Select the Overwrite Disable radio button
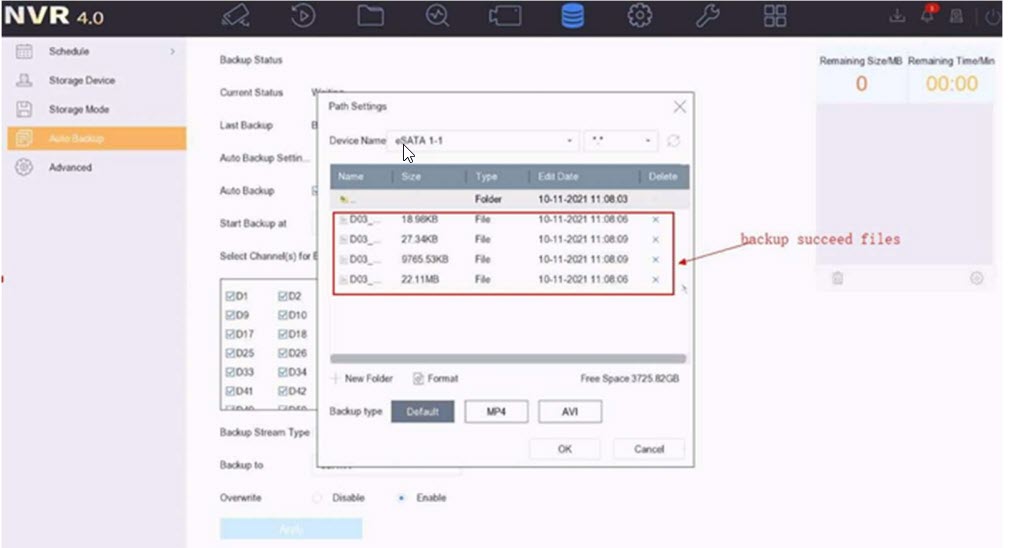 pyautogui.click(x=317, y=498)
